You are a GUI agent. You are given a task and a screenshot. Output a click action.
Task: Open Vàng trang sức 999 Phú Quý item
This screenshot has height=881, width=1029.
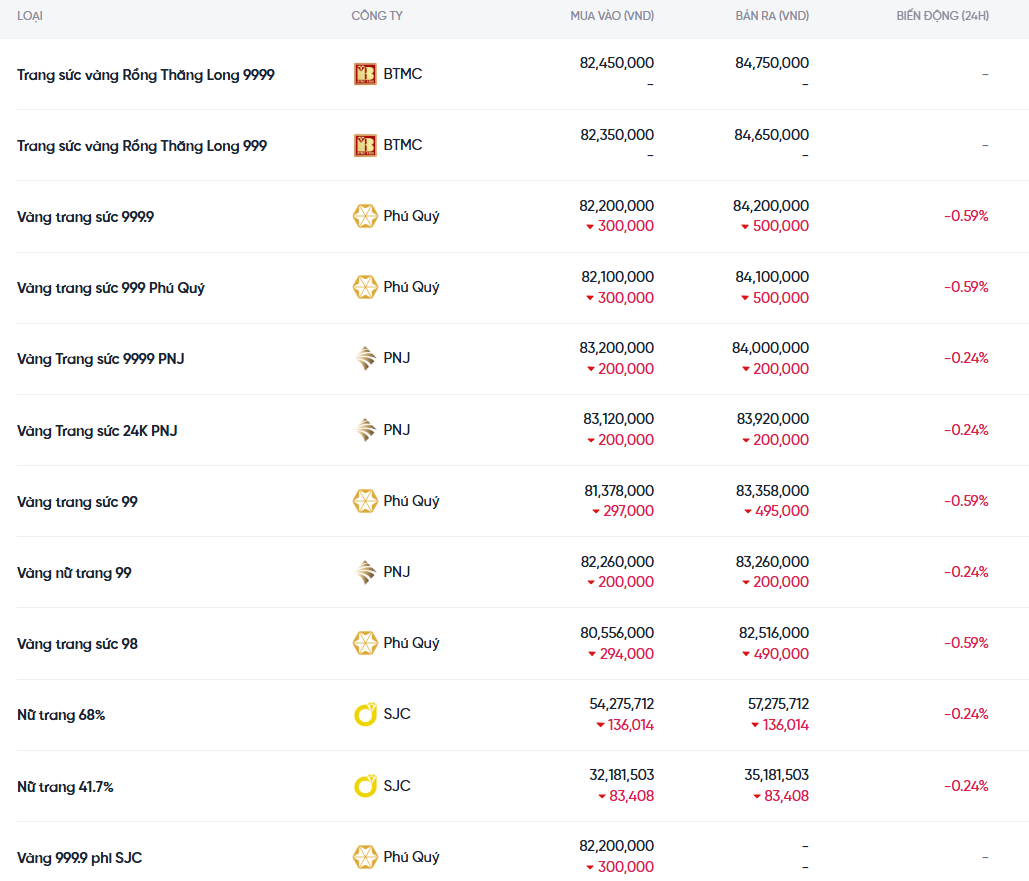pos(111,288)
